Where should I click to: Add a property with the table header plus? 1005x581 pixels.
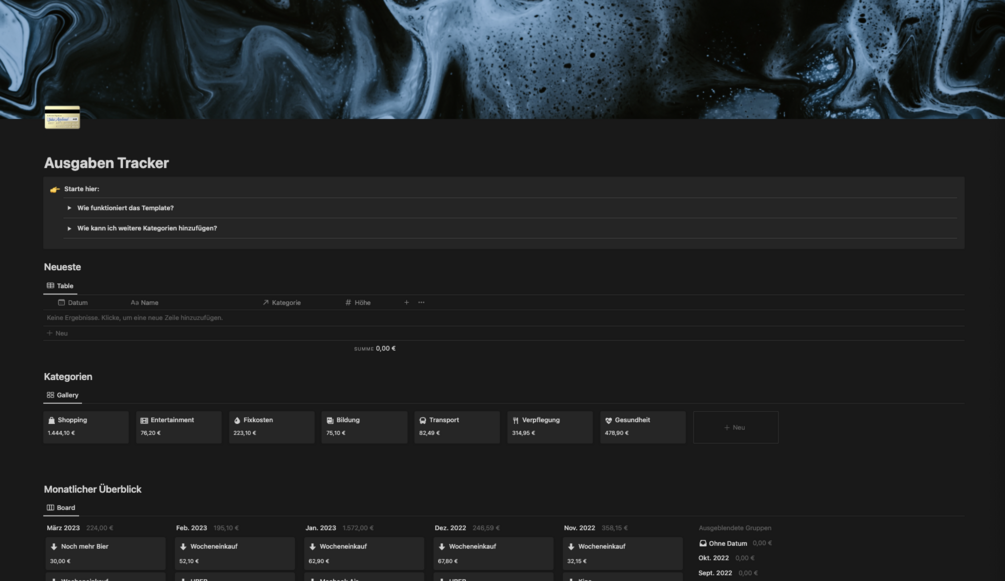point(406,302)
